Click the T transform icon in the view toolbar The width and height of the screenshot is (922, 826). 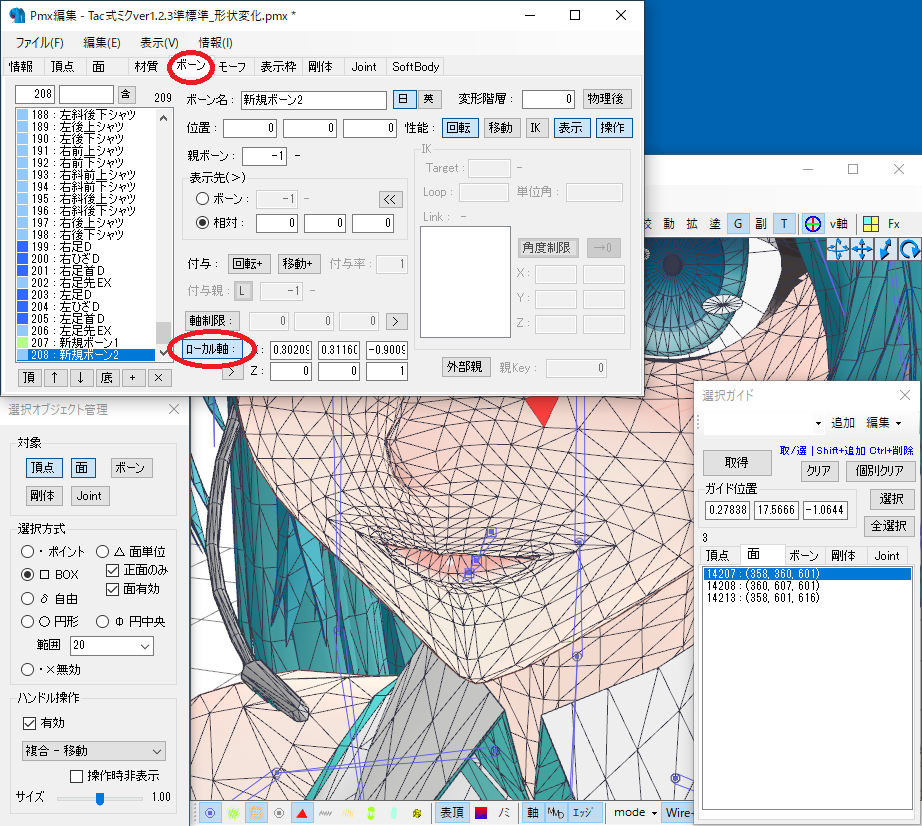point(784,224)
